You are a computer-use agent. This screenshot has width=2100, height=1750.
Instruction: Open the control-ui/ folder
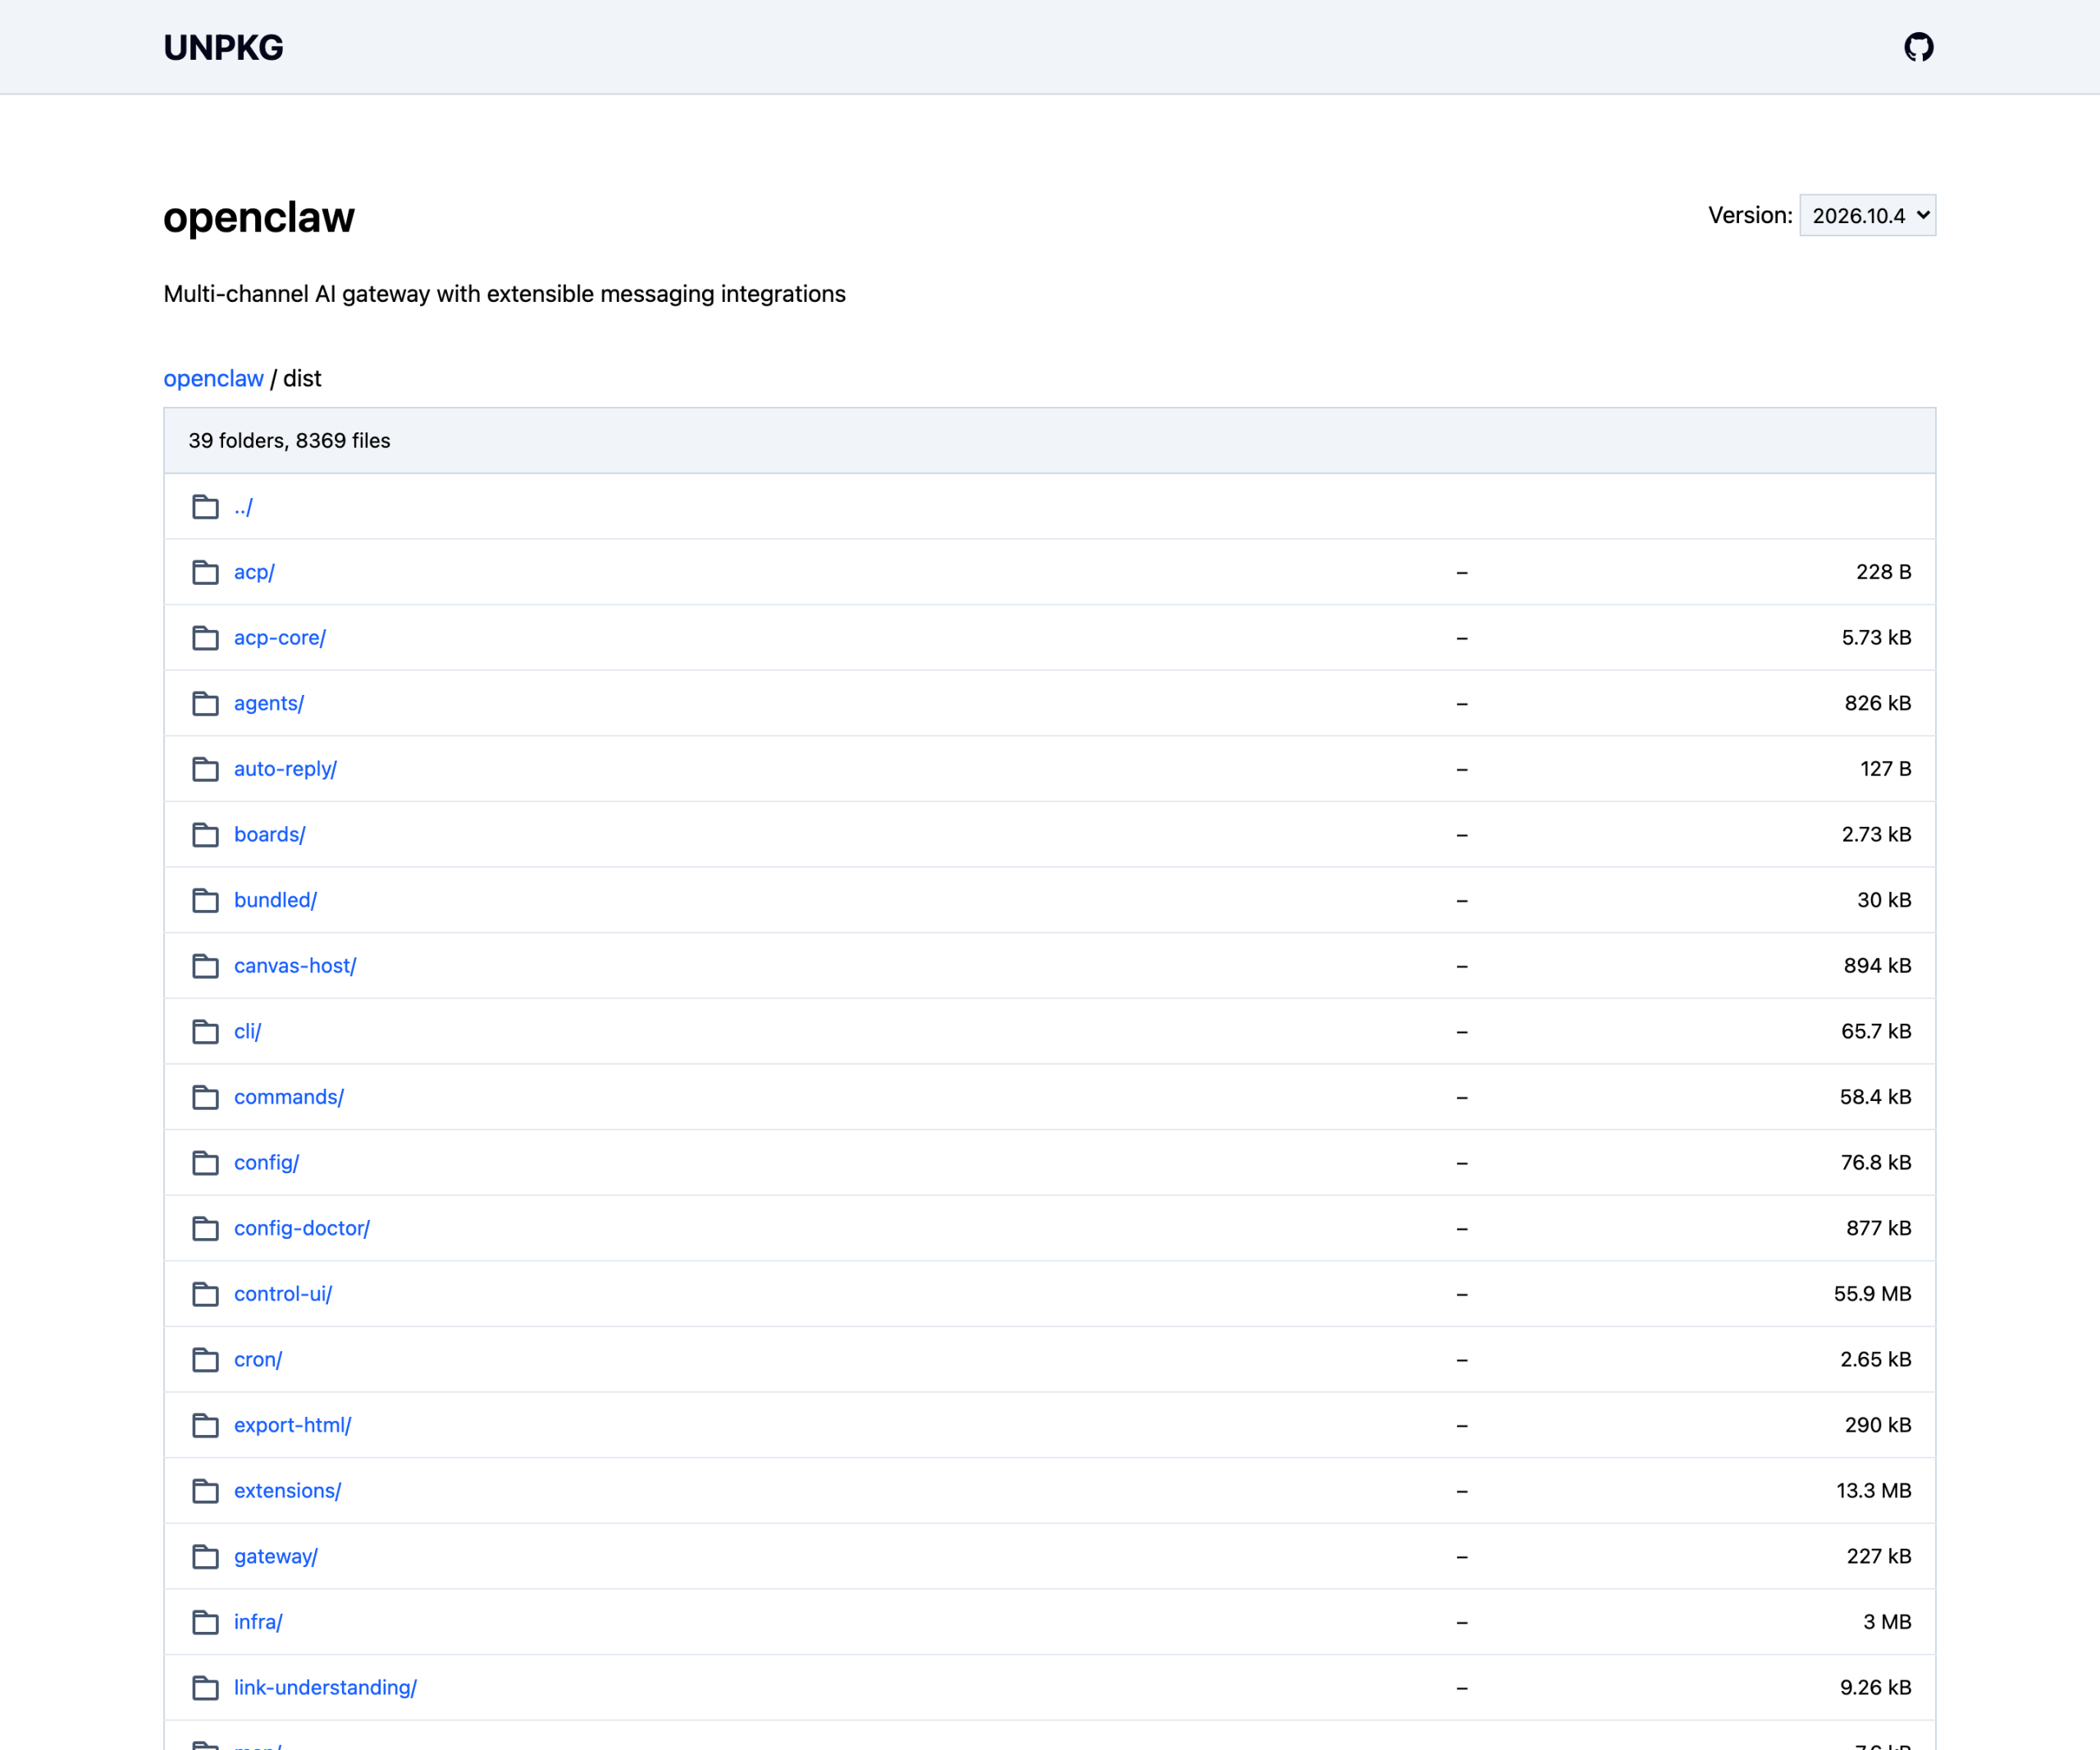tap(283, 1294)
